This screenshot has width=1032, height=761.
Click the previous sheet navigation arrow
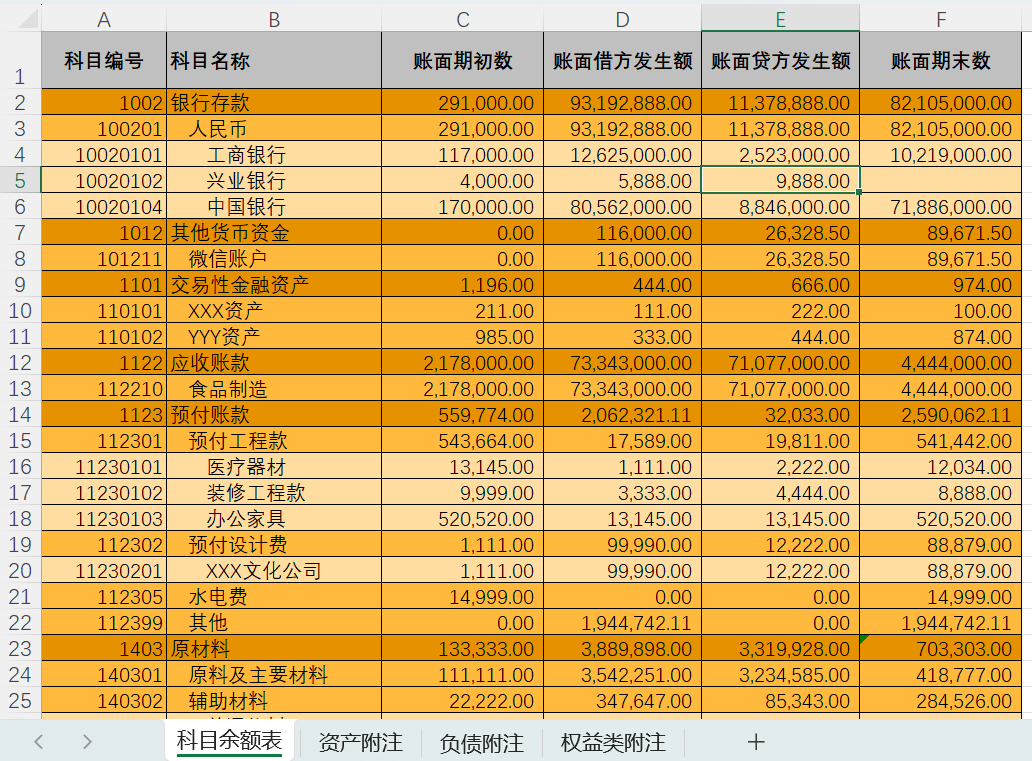(38, 742)
